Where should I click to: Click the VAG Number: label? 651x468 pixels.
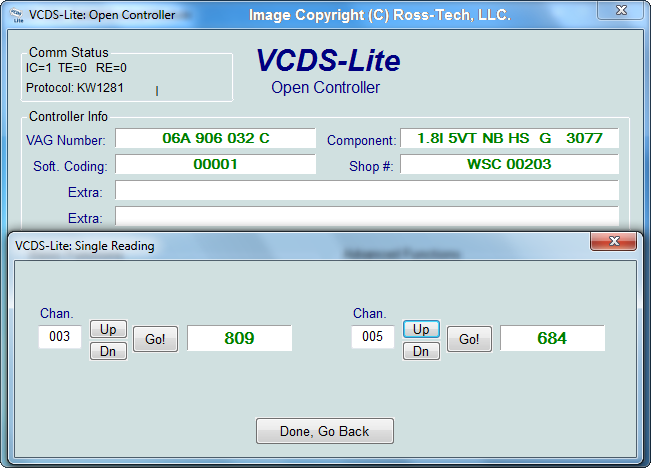(66, 140)
